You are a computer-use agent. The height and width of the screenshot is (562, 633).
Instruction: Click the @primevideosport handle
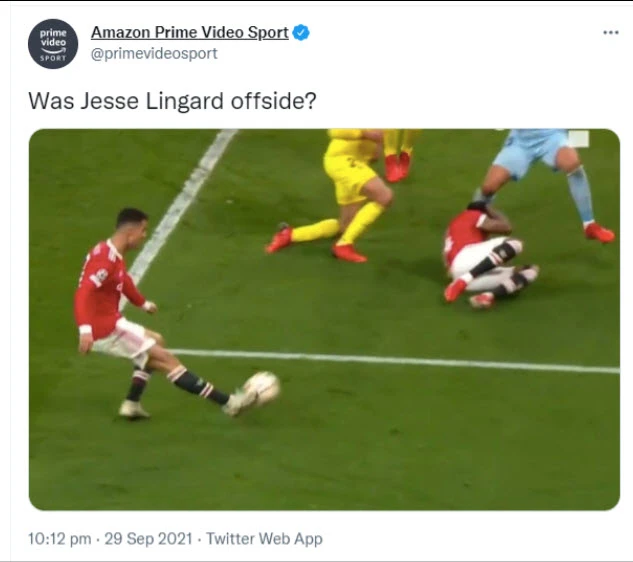point(154,54)
